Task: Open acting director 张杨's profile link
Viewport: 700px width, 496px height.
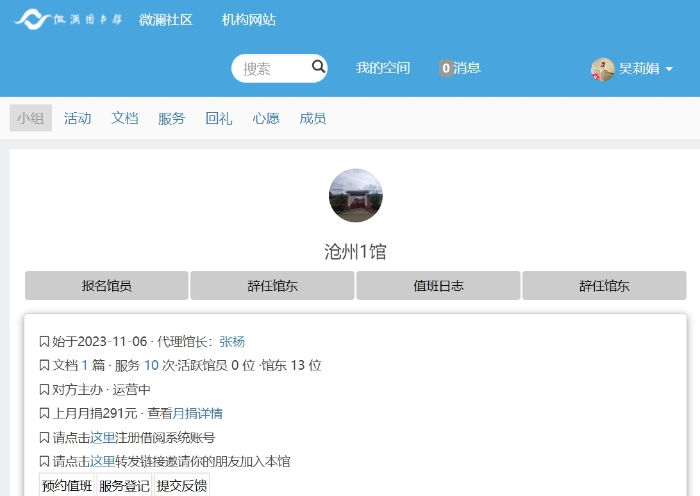Action: tap(232, 341)
